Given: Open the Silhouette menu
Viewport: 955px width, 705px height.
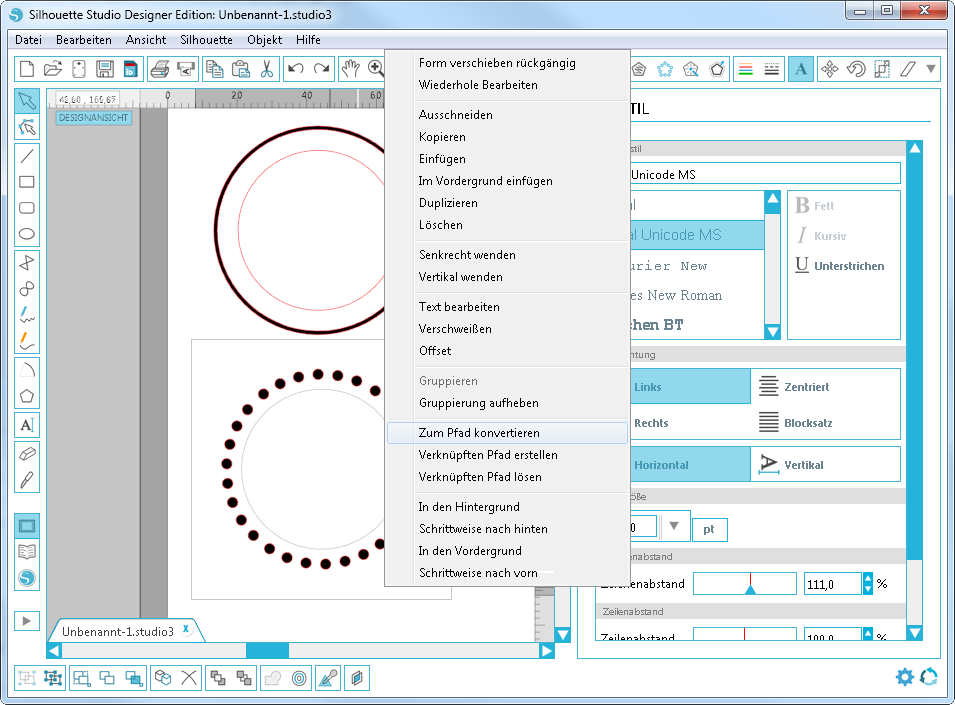Looking at the screenshot, I should 206,40.
